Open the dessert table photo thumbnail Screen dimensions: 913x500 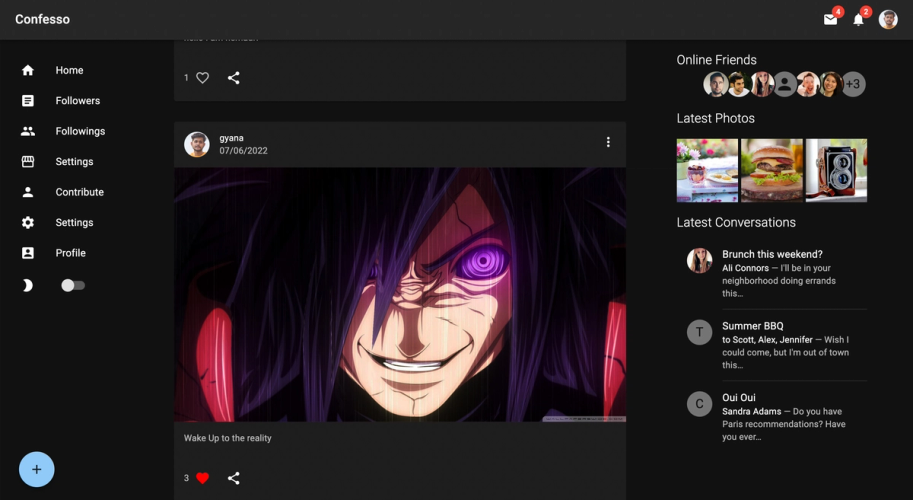pos(707,170)
